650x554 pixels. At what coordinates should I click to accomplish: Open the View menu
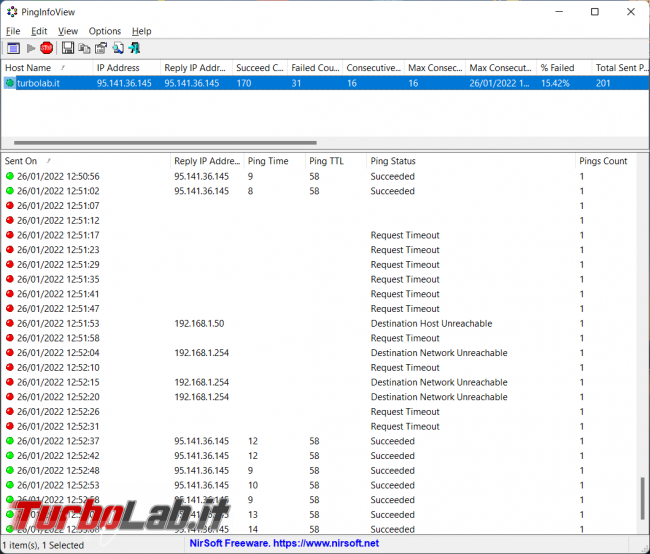tap(68, 31)
